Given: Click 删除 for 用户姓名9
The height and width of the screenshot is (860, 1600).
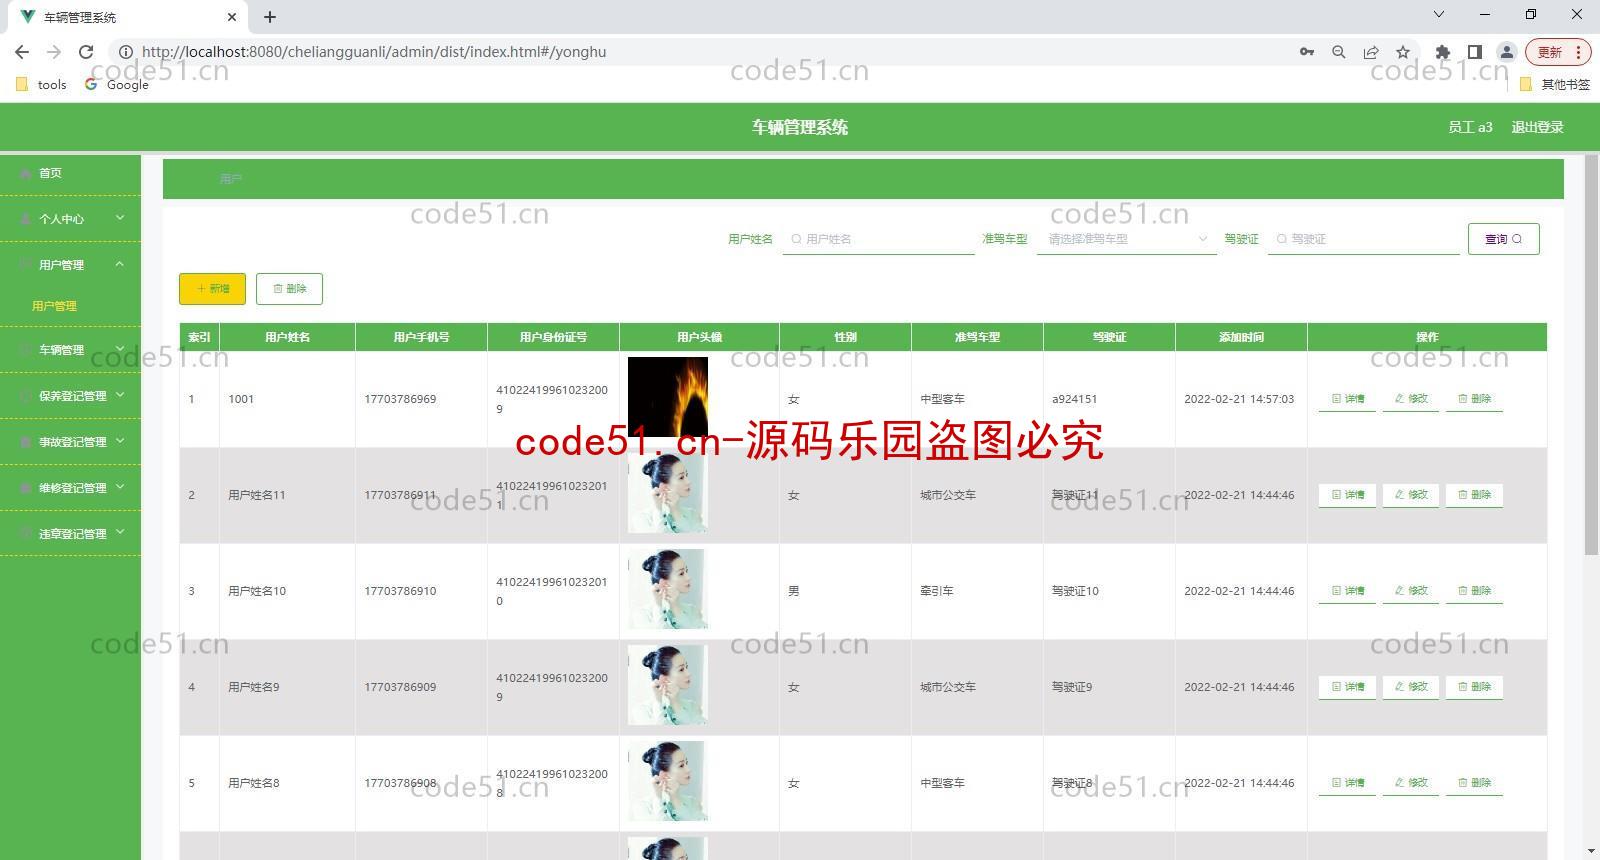Looking at the screenshot, I should pos(1474,687).
